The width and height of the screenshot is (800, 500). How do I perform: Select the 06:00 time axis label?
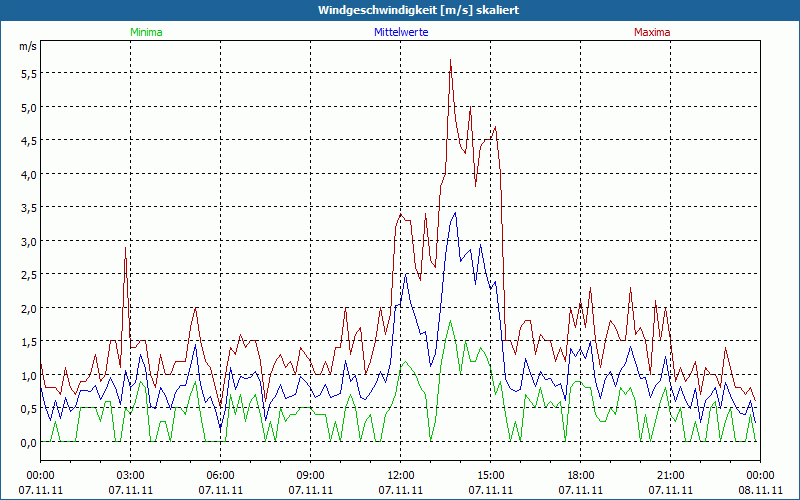220,475
